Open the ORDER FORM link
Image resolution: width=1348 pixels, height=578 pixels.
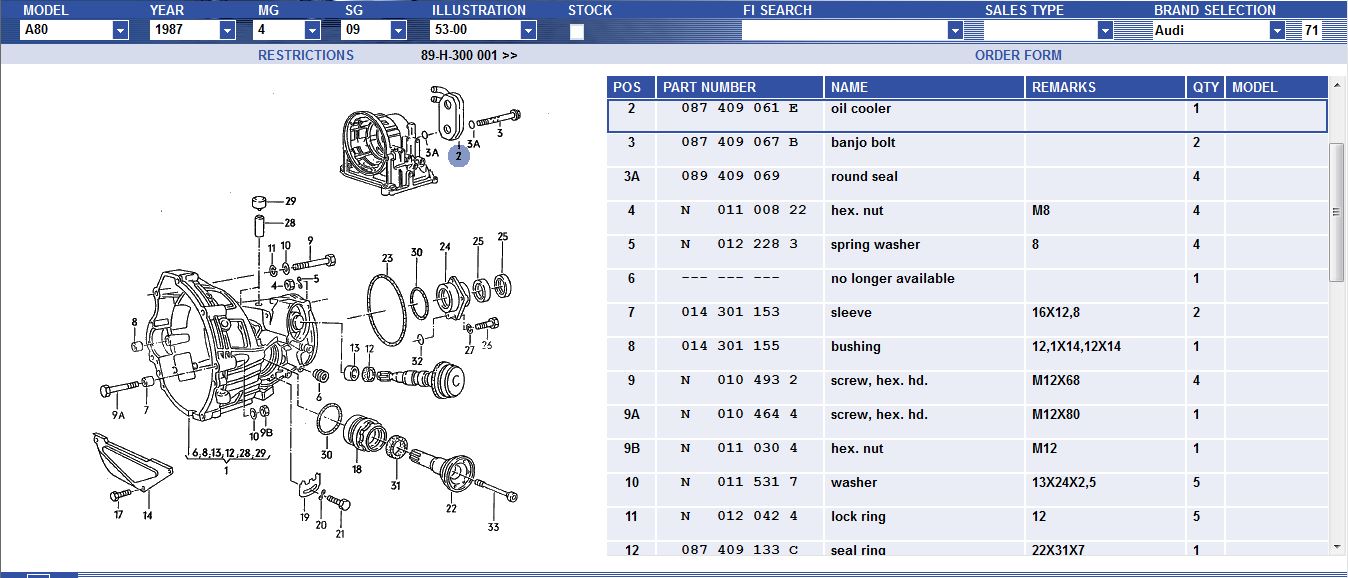[x=1018, y=55]
